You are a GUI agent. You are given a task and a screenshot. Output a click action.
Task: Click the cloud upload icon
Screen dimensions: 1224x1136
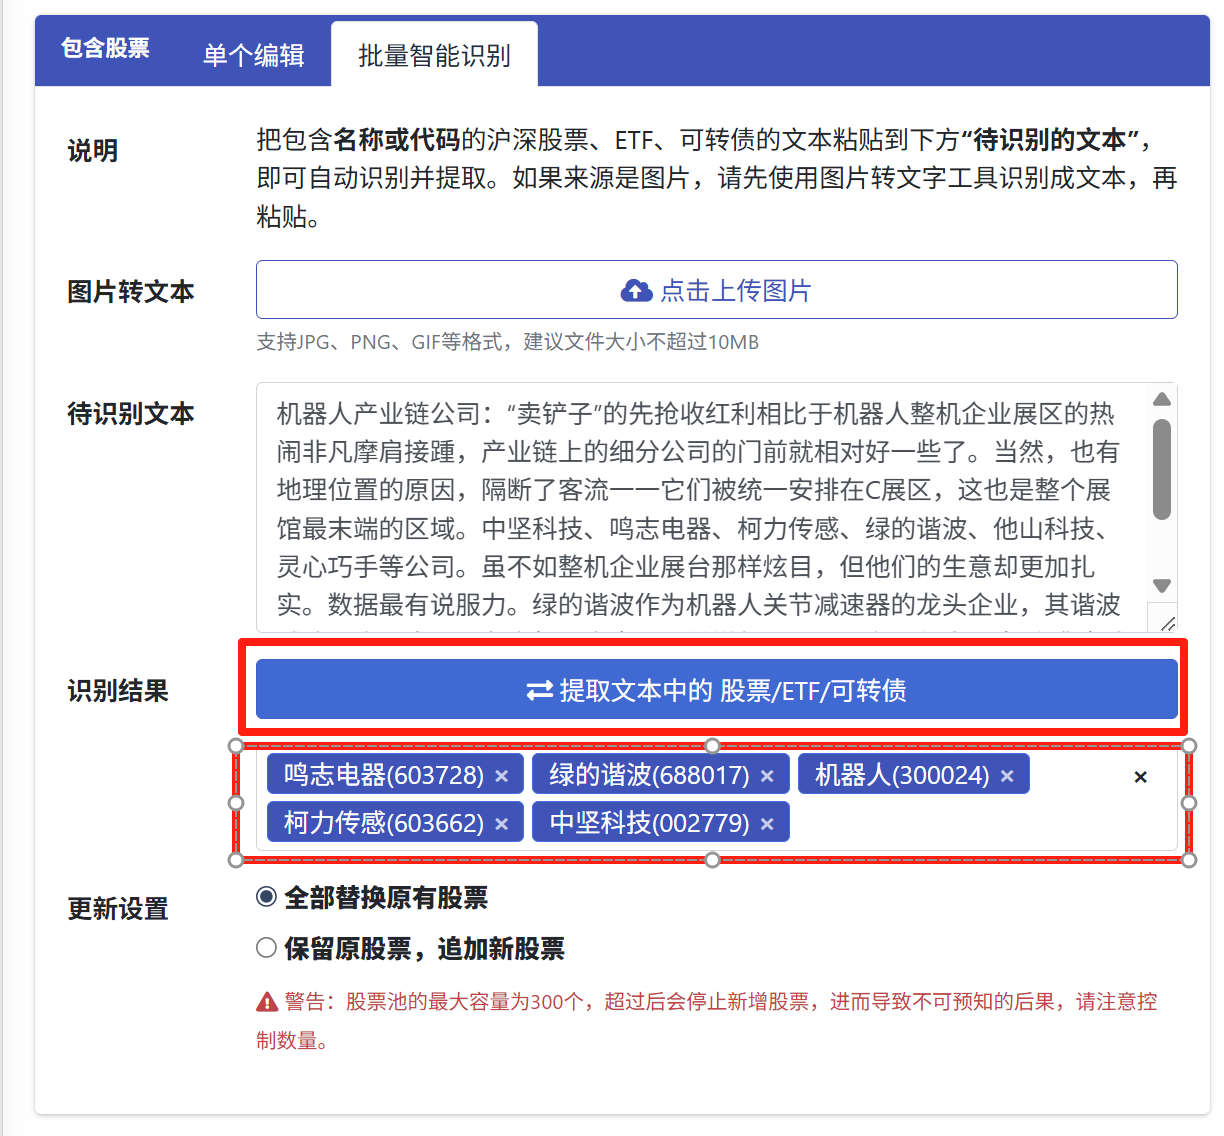tap(636, 291)
